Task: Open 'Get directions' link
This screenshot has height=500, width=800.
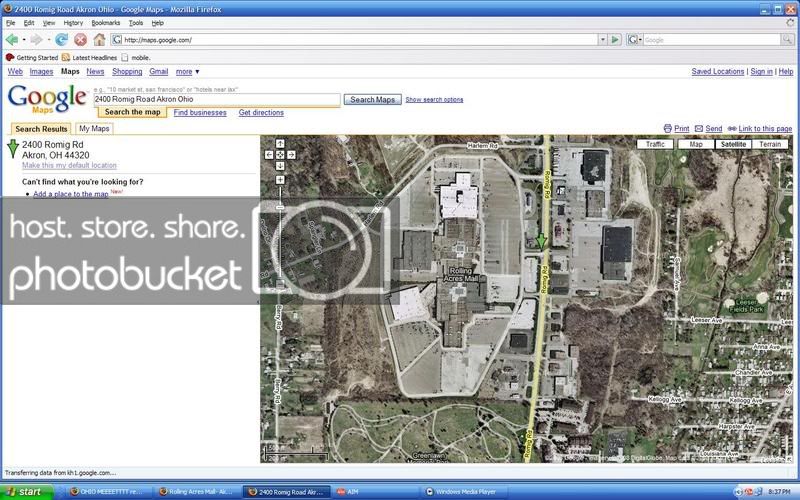Action: pos(261,113)
